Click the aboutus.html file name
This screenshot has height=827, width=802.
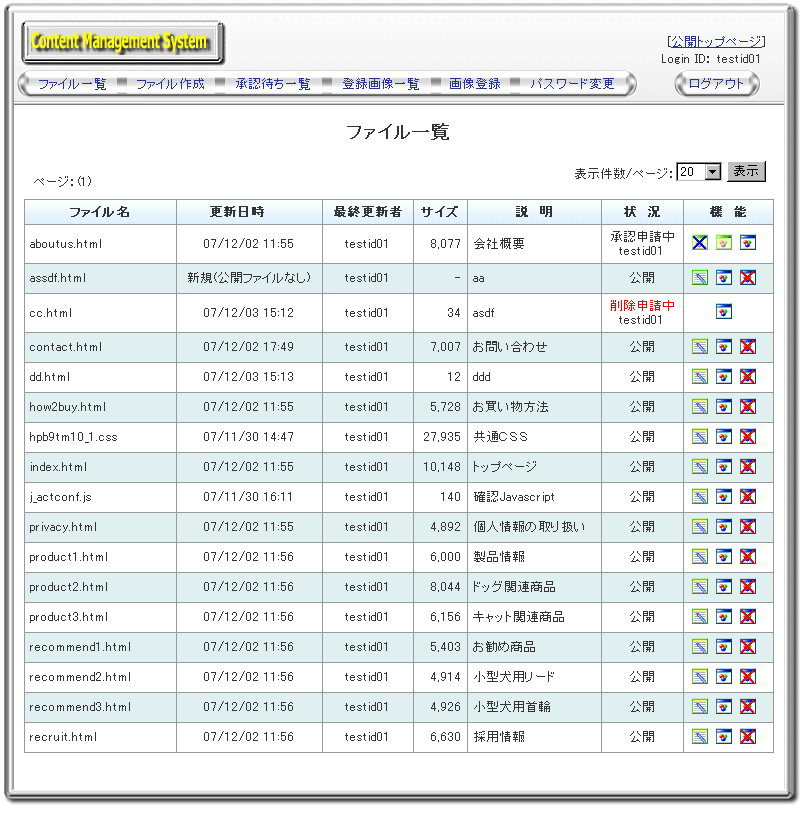coord(65,244)
